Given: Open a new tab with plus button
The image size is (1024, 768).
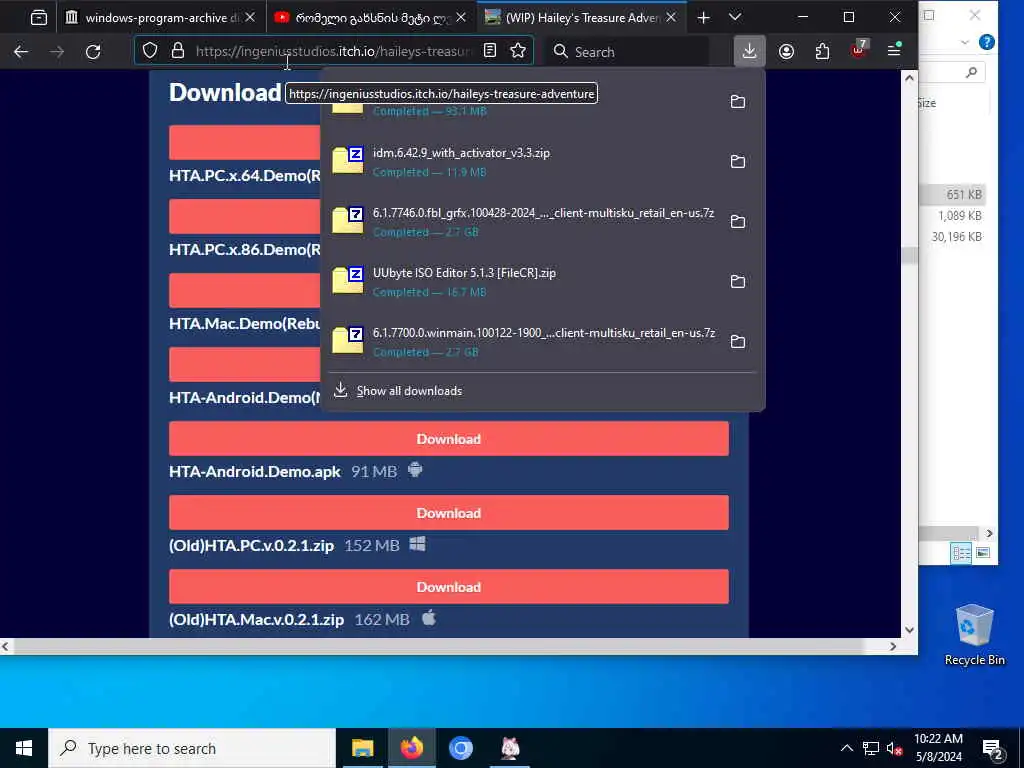Looking at the screenshot, I should pyautogui.click(x=703, y=18).
